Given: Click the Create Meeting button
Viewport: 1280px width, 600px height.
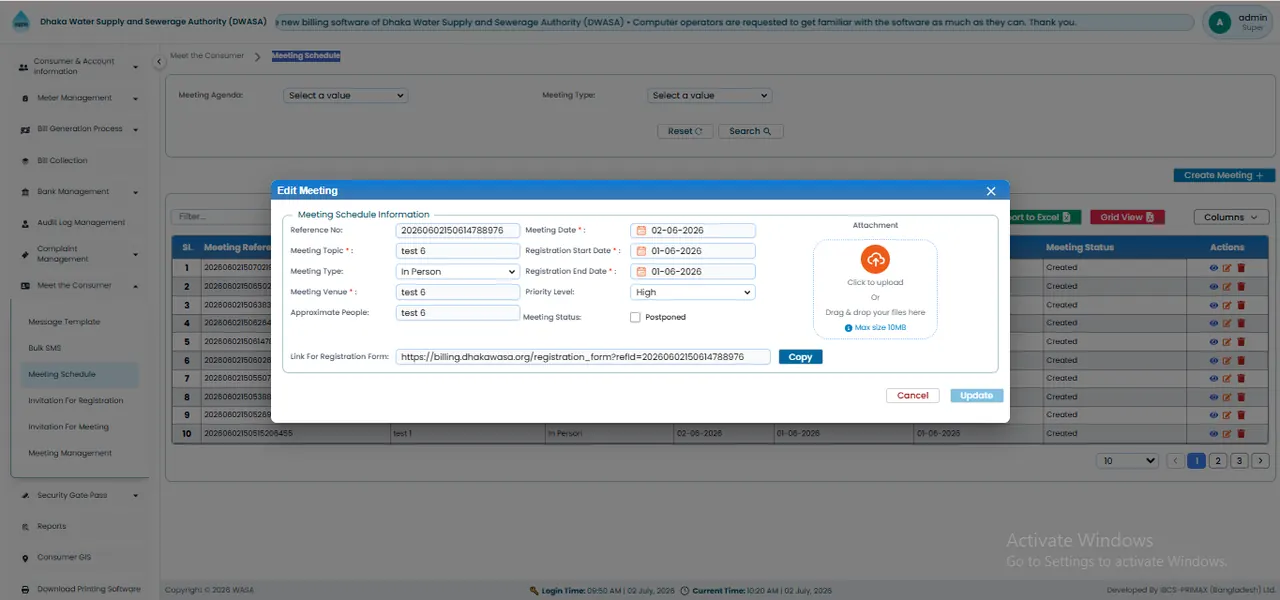Looking at the screenshot, I should coord(1224,175).
